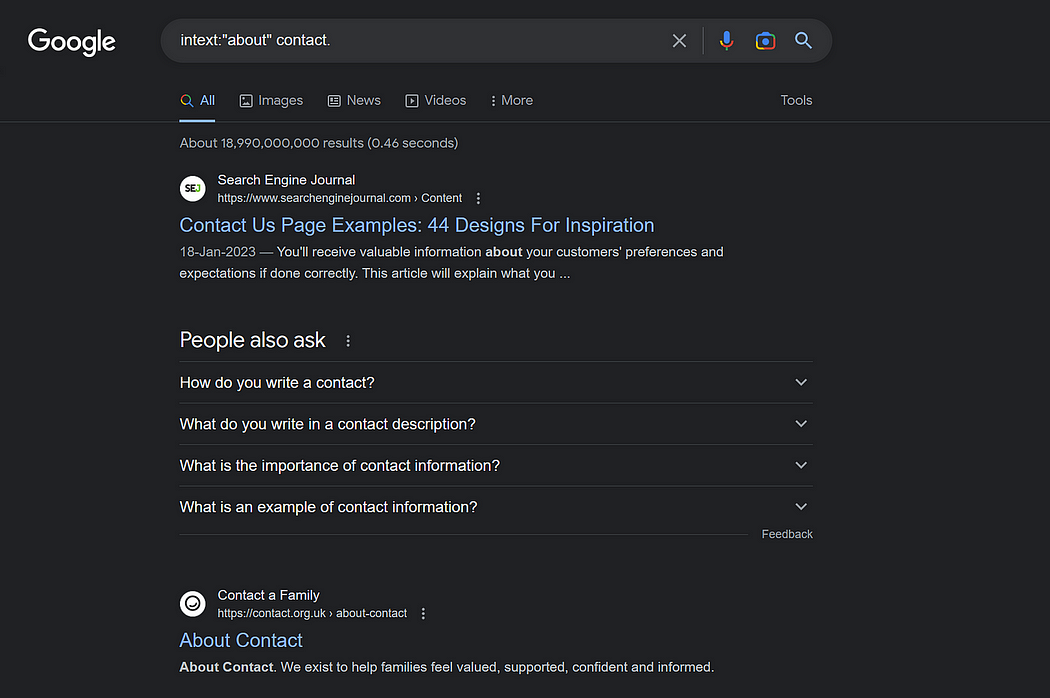This screenshot has height=698, width=1050.
Task: Clear the search query with X
Action: [679, 41]
